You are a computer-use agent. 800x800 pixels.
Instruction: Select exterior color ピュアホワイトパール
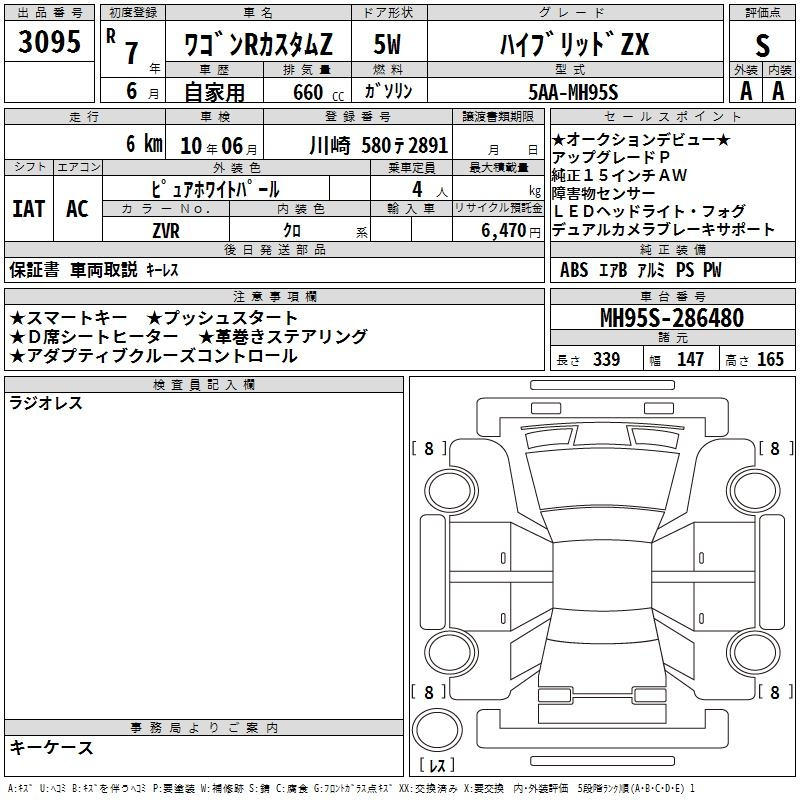[215, 189]
